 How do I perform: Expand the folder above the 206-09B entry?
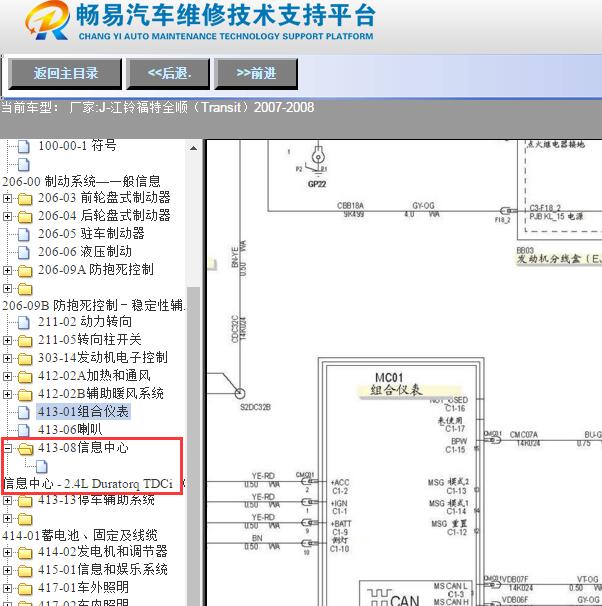[7, 288]
